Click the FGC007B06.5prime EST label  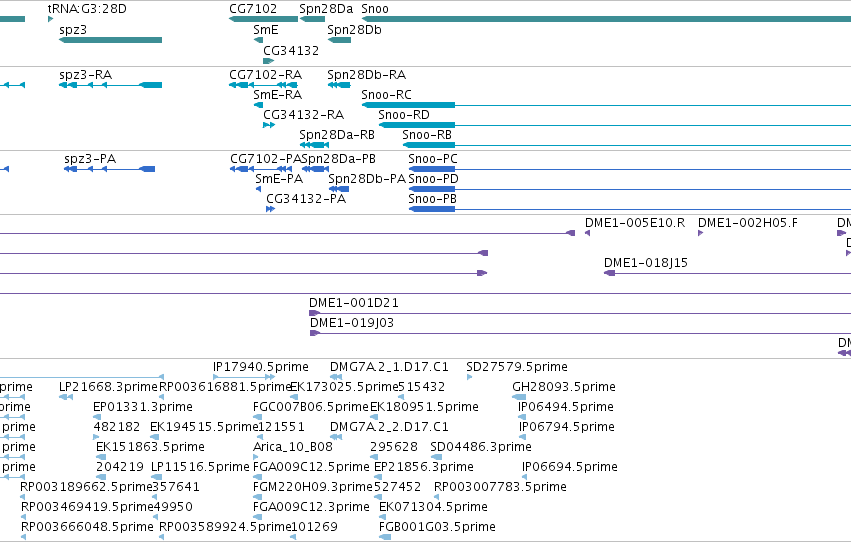pos(311,407)
